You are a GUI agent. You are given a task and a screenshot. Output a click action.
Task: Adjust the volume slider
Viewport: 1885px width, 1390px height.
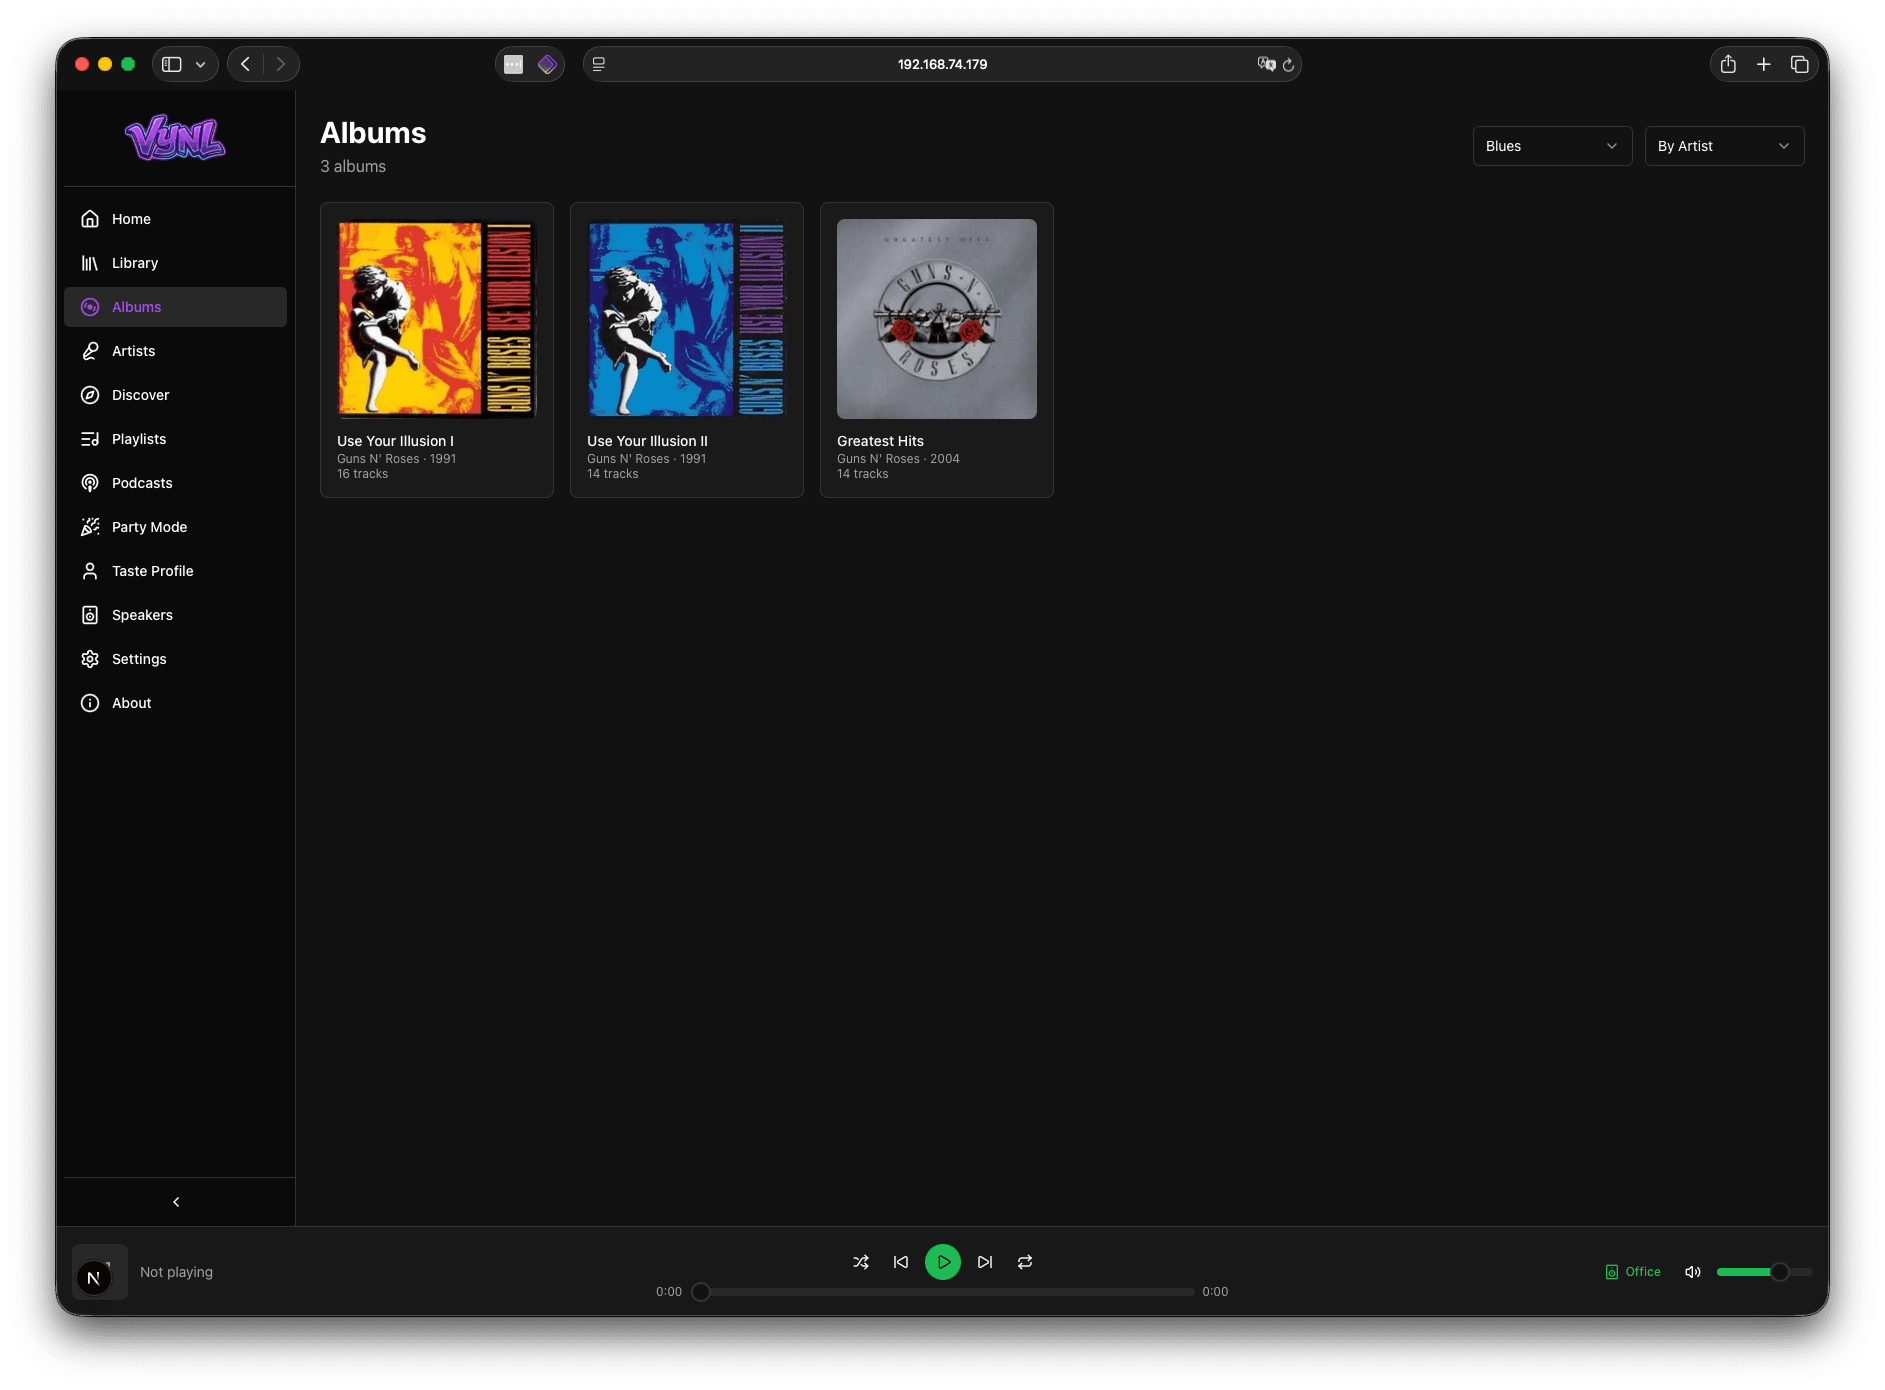[x=1764, y=1272]
